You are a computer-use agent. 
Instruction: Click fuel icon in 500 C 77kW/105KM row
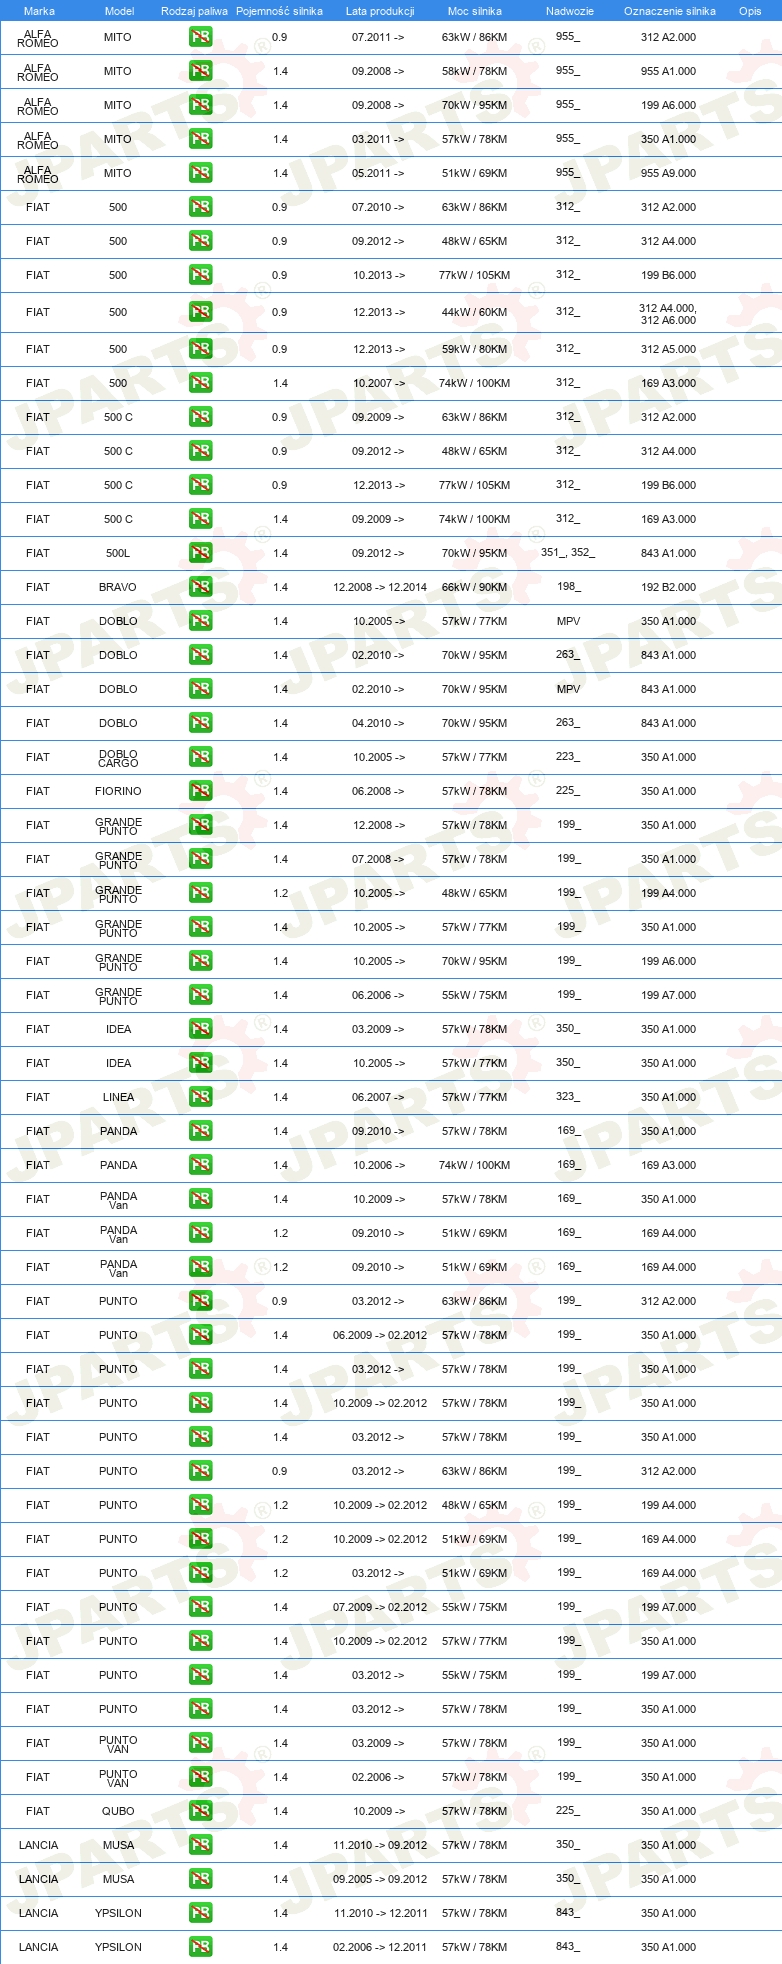point(200,485)
